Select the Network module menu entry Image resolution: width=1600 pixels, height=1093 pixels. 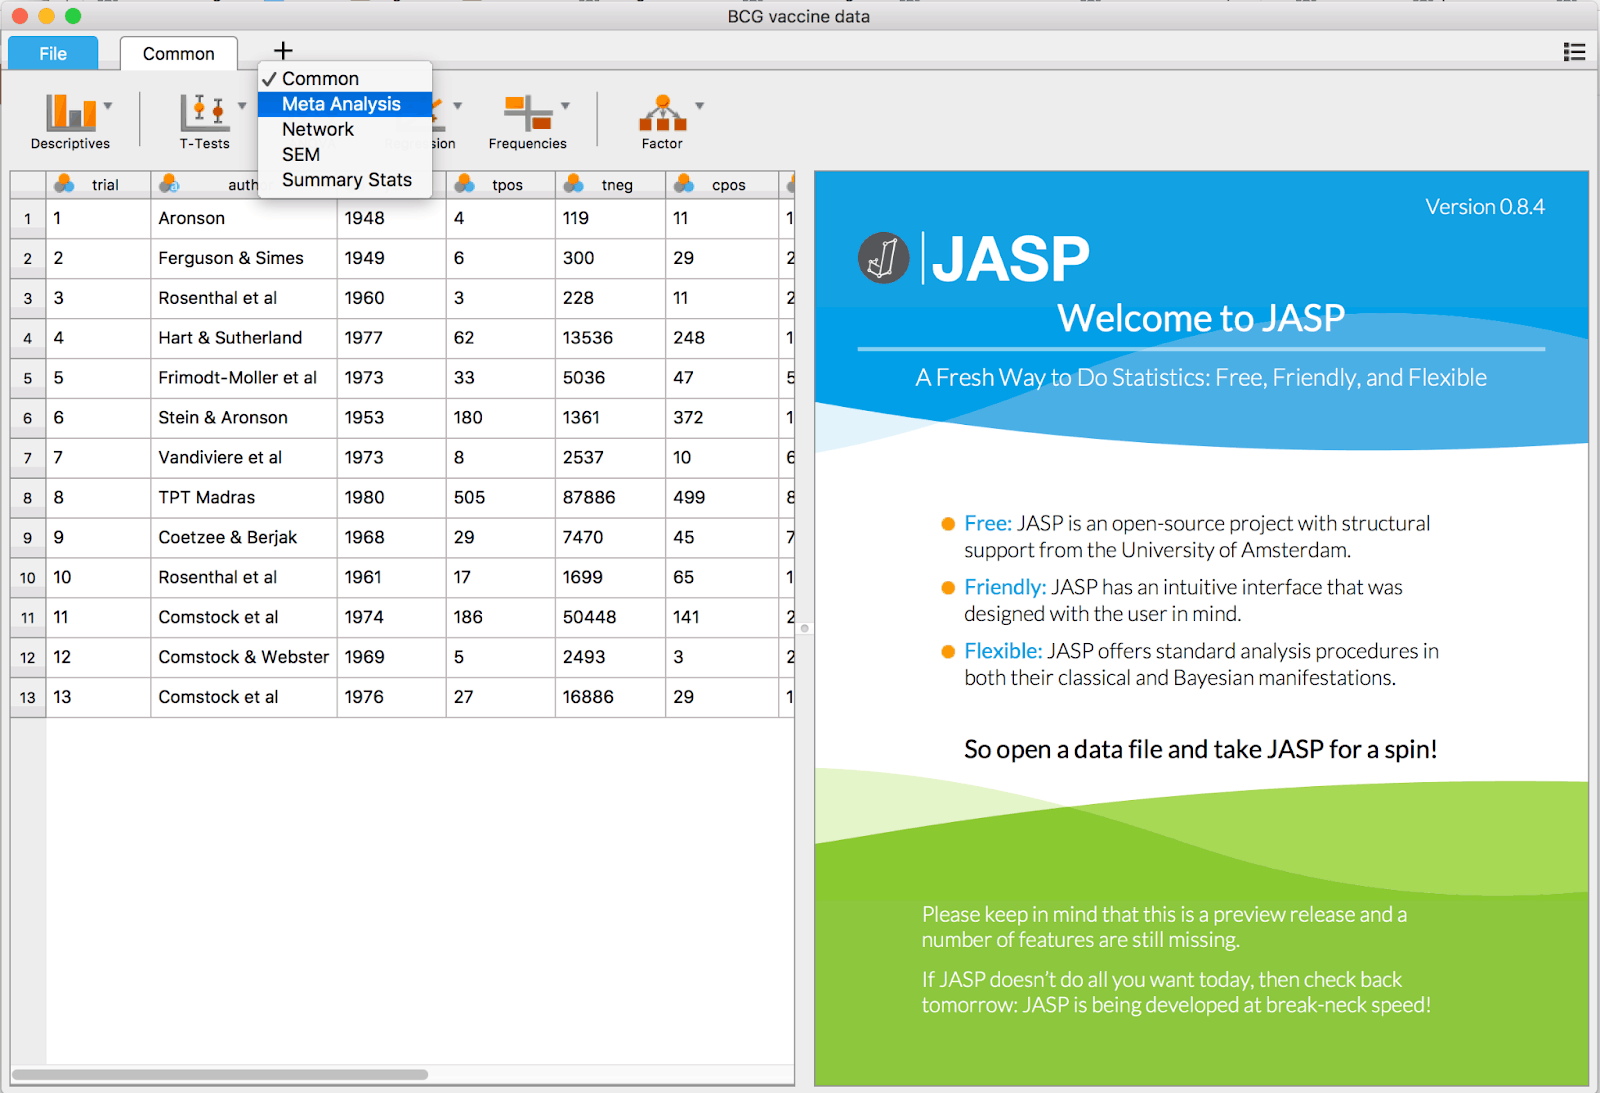[317, 129]
